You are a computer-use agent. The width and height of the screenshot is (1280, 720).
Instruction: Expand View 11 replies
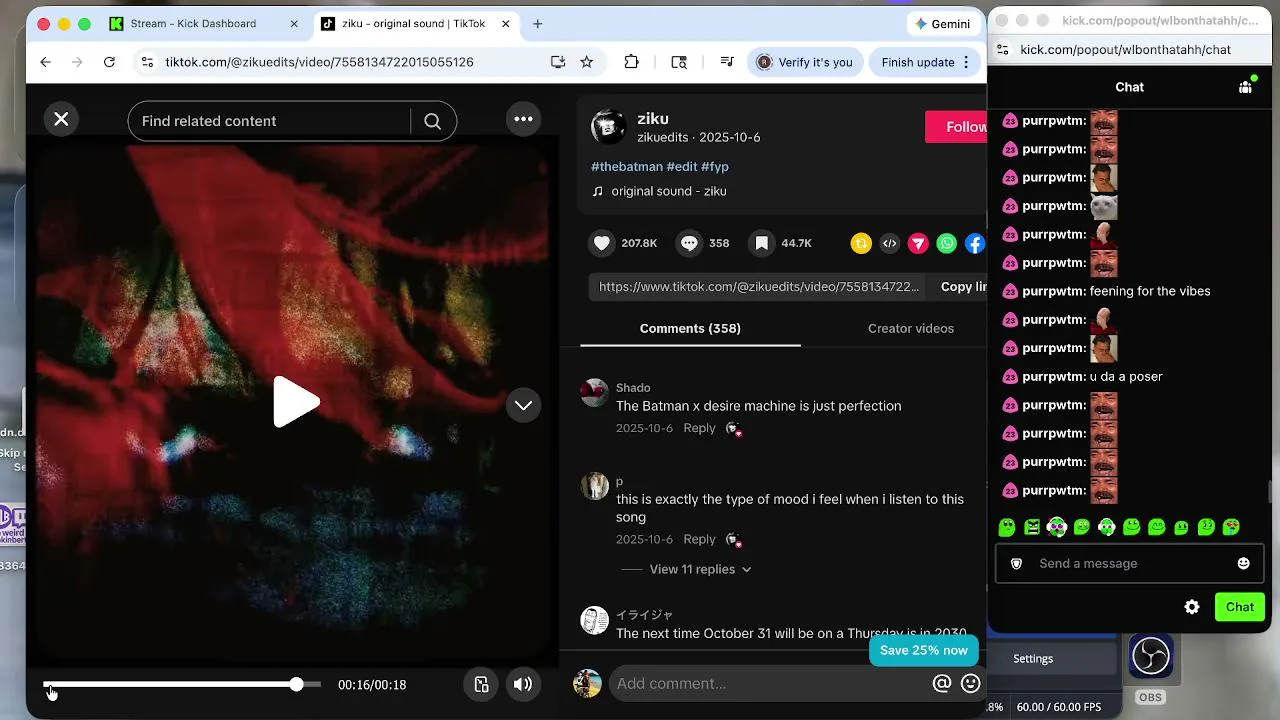pyautogui.click(x=700, y=569)
